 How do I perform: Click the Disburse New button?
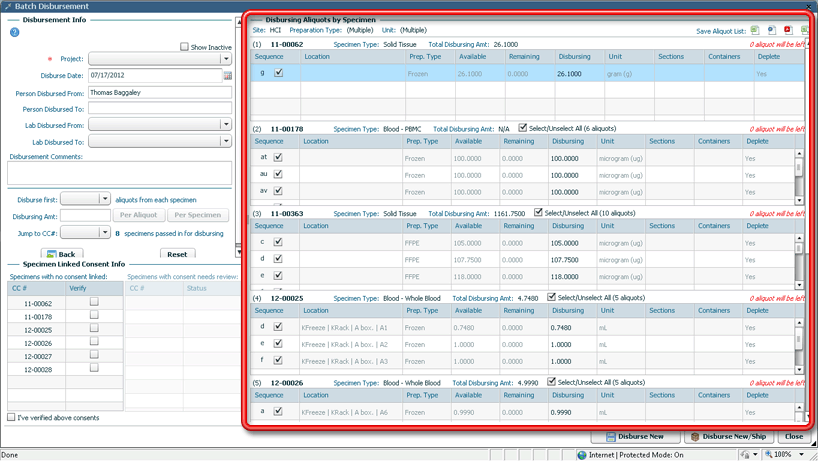[635, 436]
